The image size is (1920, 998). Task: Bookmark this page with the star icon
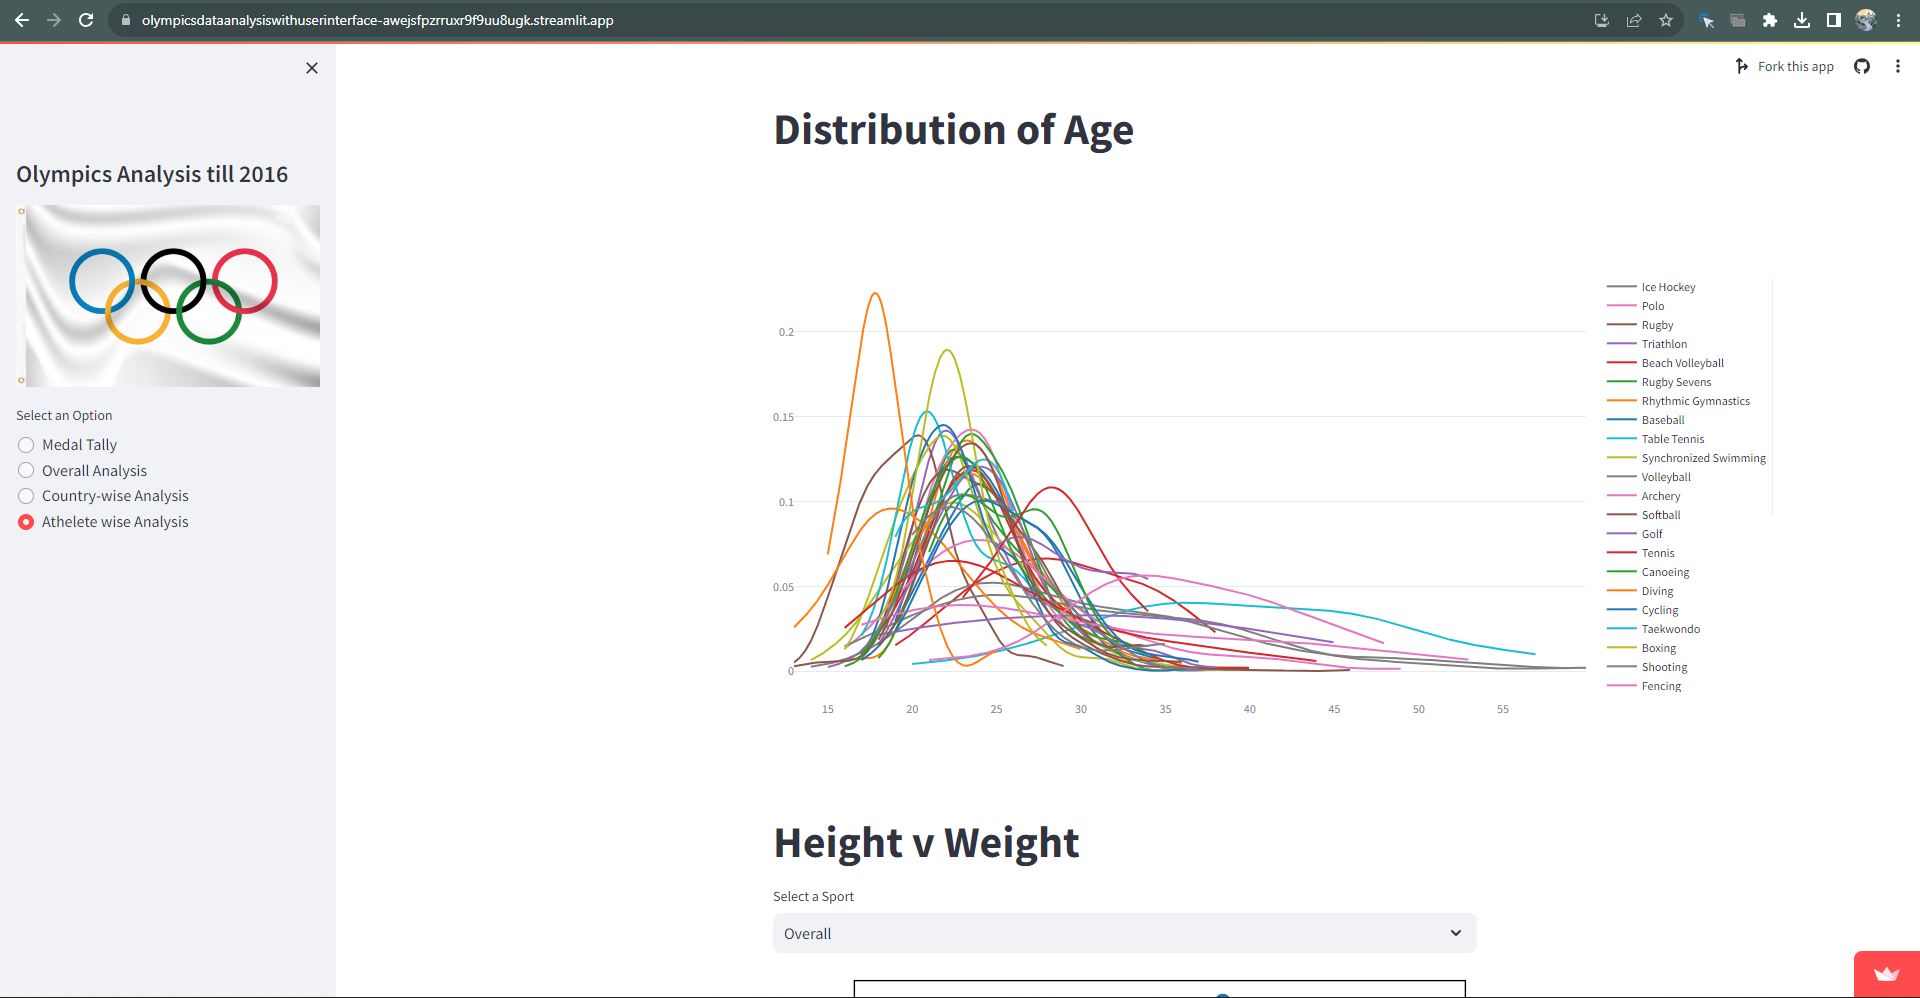(1666, 20)
